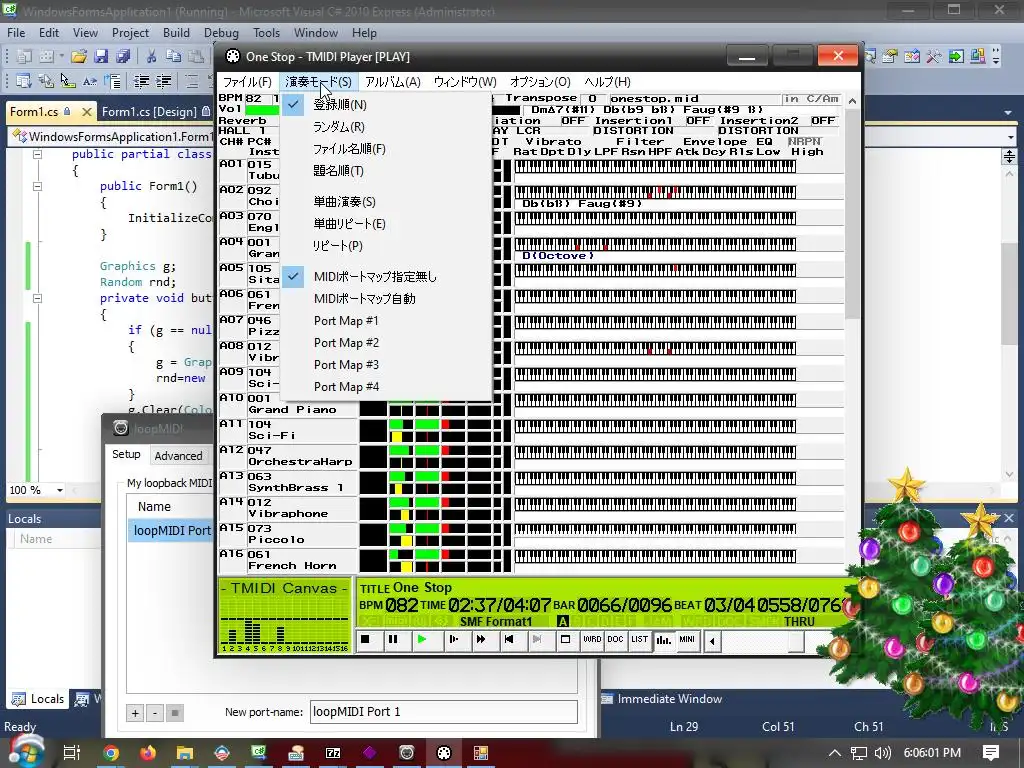This screenshot has height=768, width=1024.
Task: Open the WRD display
Action: click(x=592, y=639)
